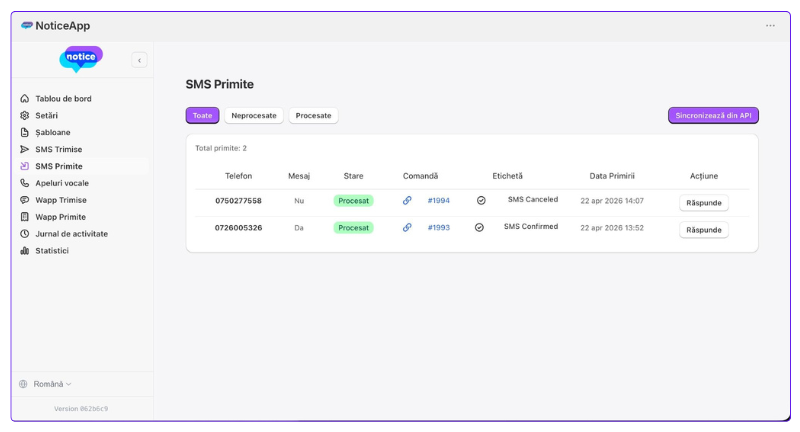Open Tablou de bord in the sidebar
Screen dimensions: 800x432
point(63,98)
